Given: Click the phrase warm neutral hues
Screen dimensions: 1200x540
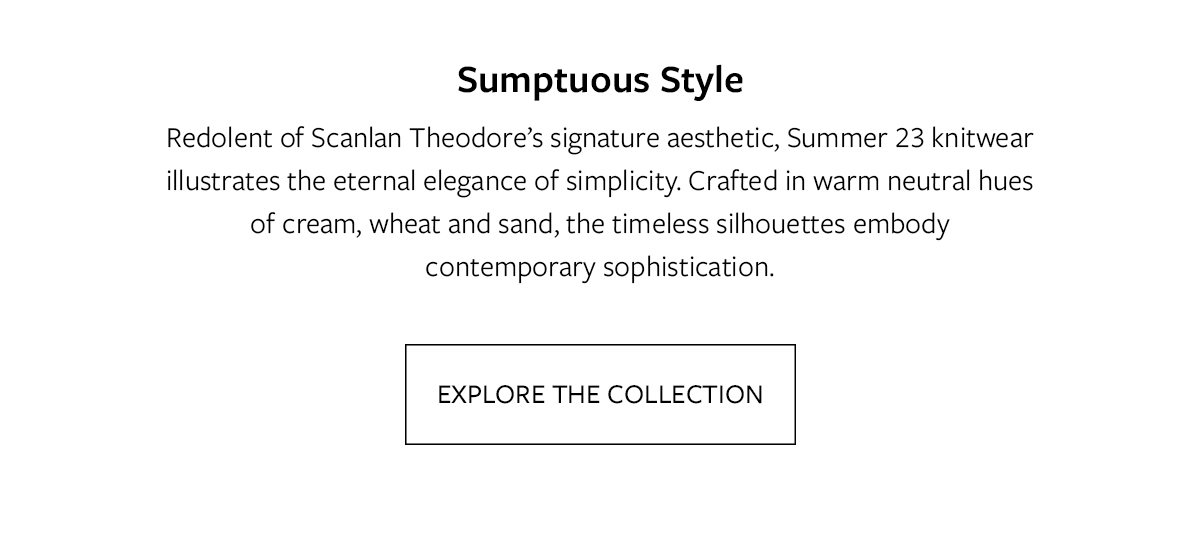Looking at the screenshot, I should (922, 182).
